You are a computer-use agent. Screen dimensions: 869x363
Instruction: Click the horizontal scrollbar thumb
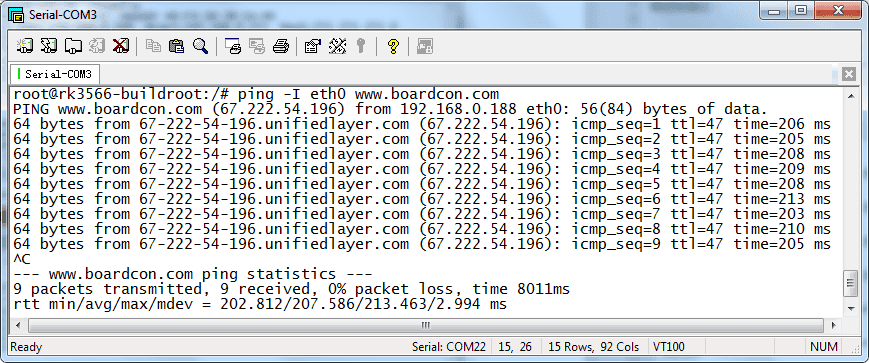pyautogui.click(x=426, y=325)
